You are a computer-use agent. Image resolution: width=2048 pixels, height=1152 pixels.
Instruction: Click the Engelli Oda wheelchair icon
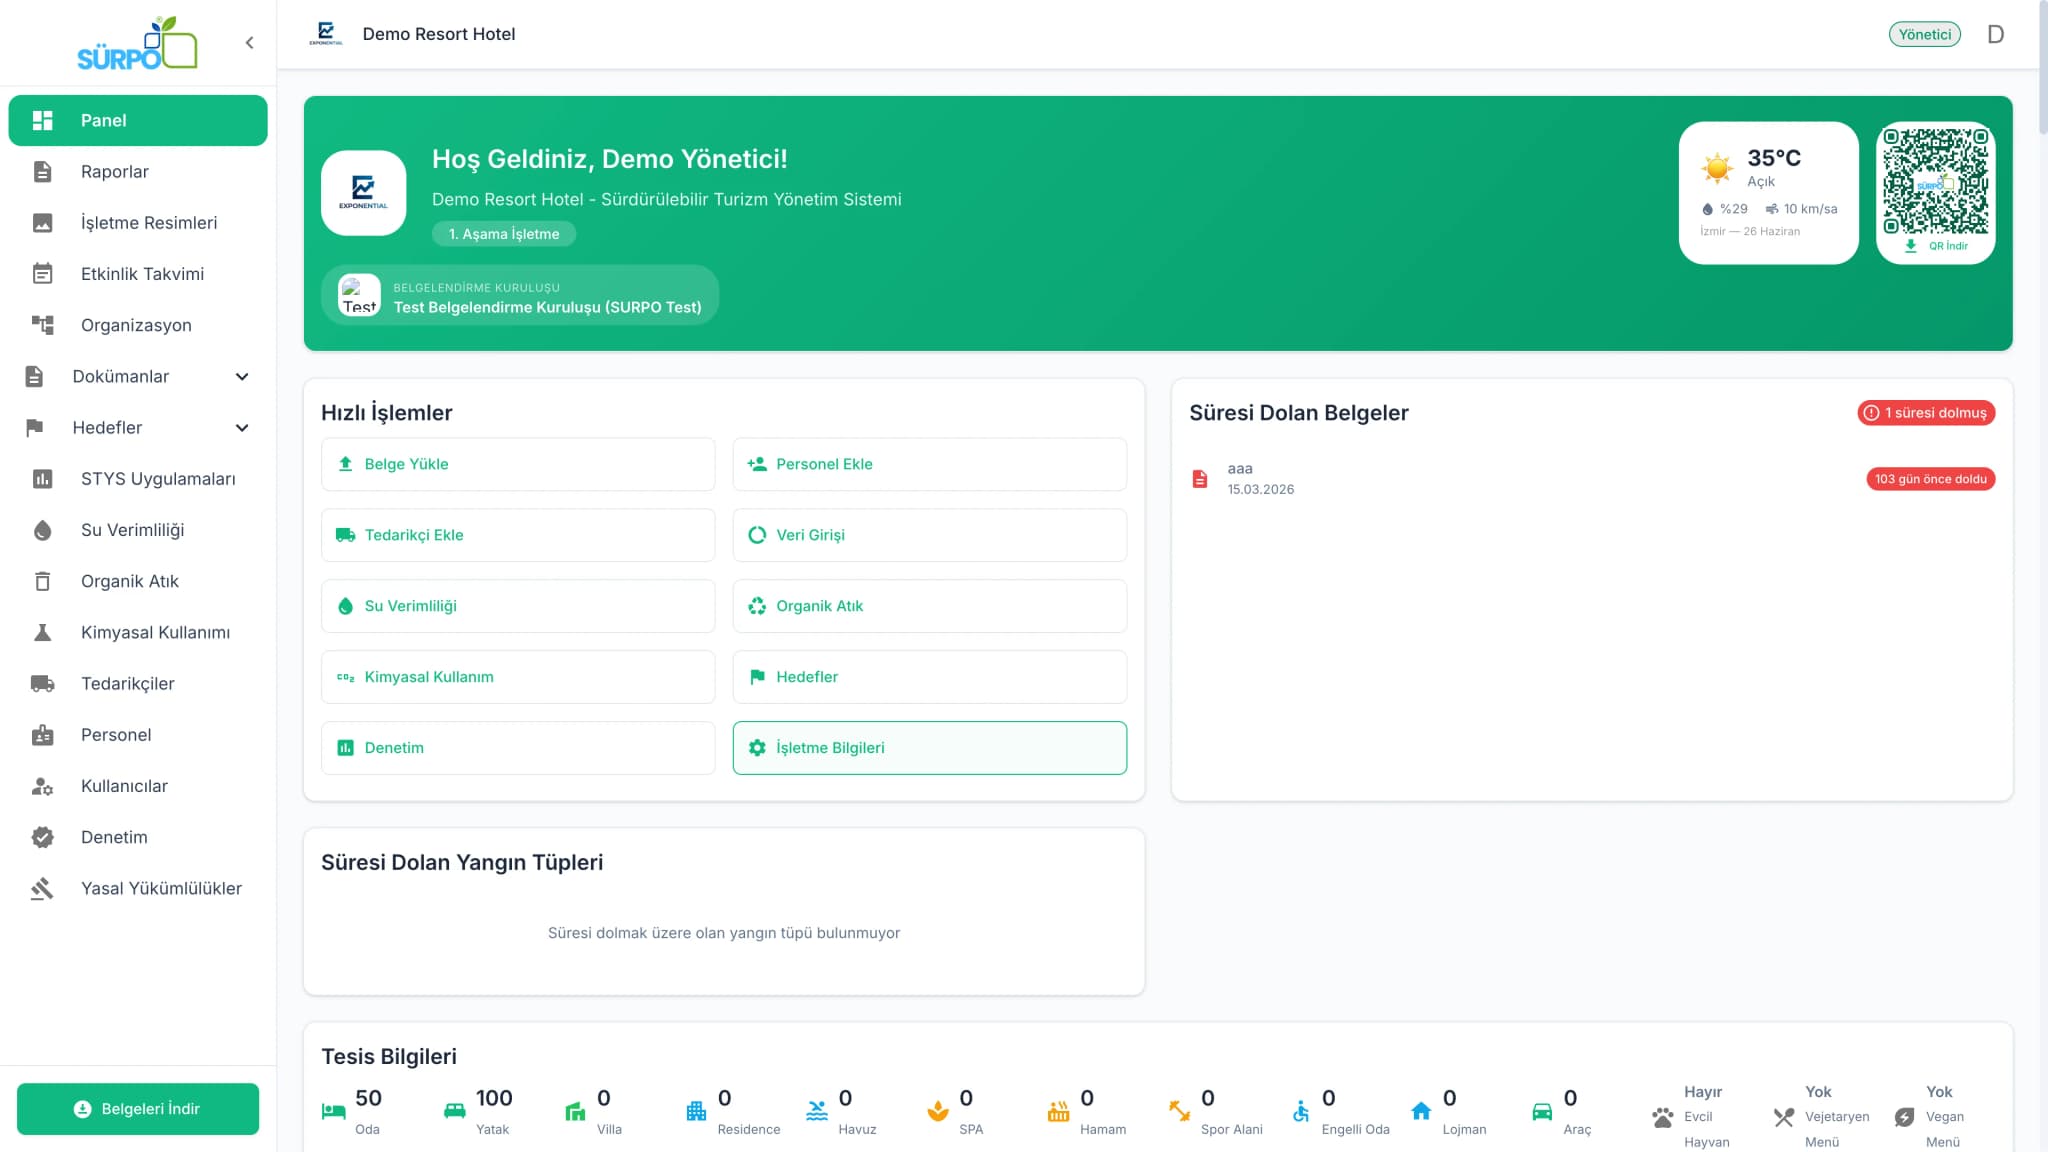[x=1300, y=1111]
